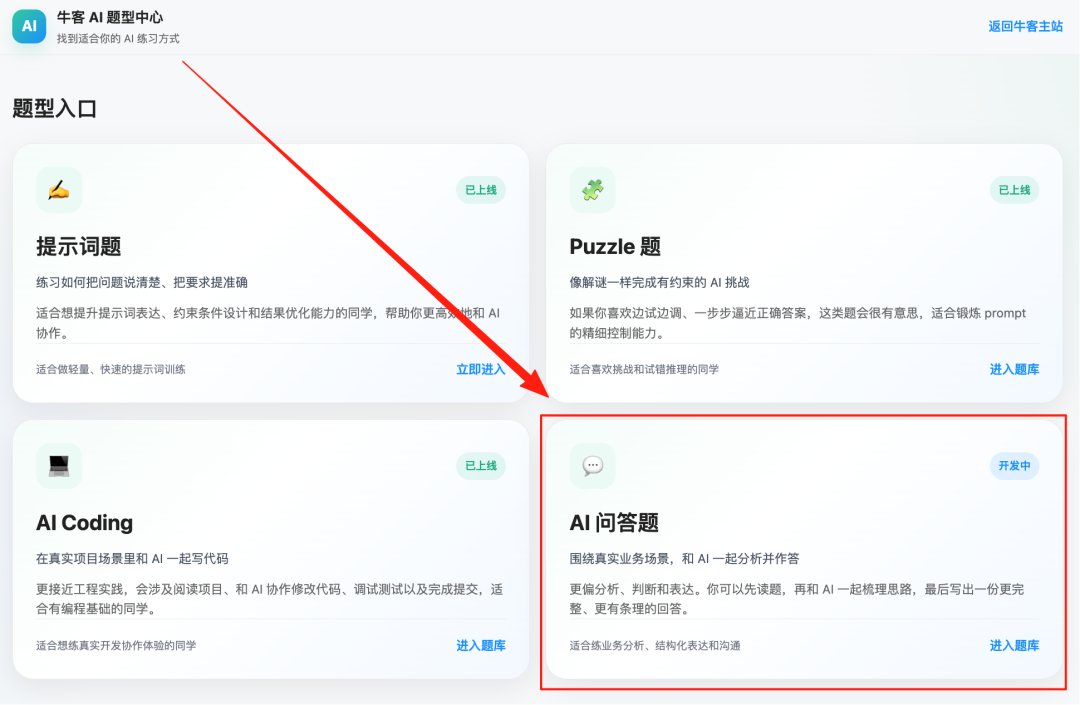Click 已上线 badge on 提示词题 card
This screenshot has width=1080, height=705.
tap(481, 190)
